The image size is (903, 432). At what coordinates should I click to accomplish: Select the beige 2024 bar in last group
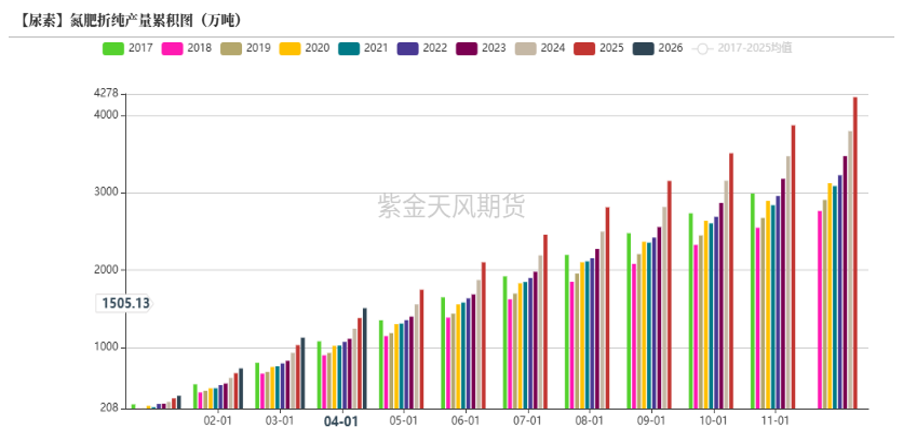(850, 270)
